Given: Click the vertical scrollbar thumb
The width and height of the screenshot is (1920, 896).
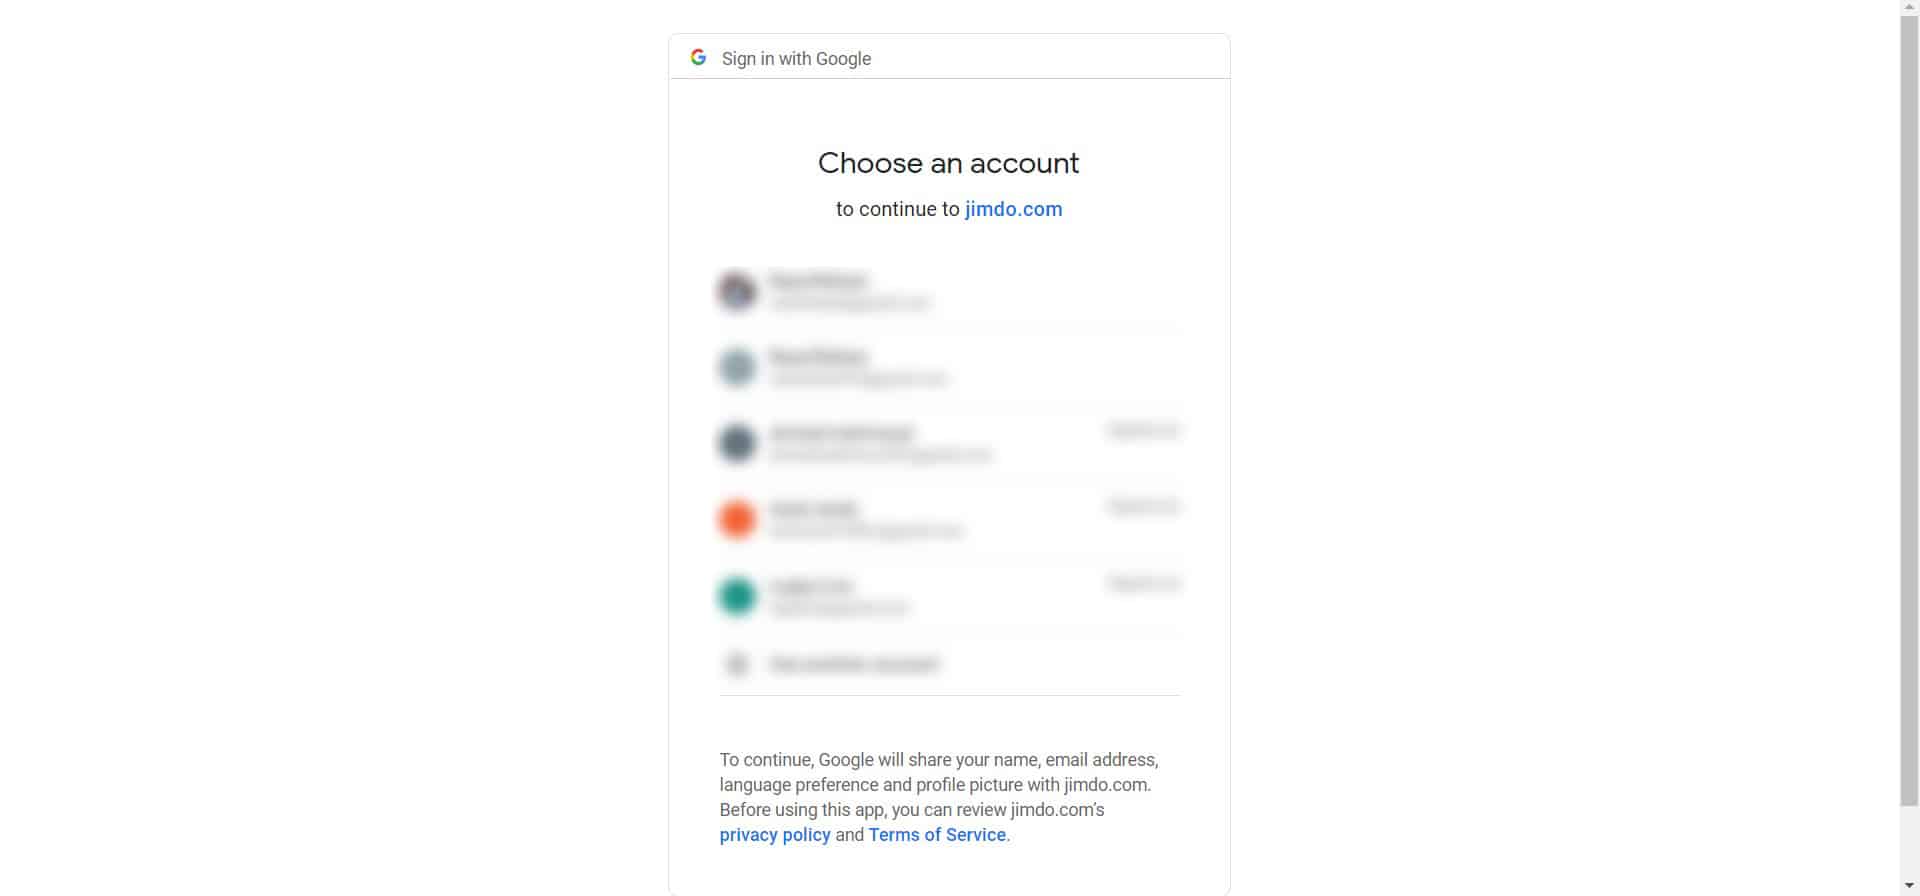Looking at the screenshot, I should click(x=1909, y=411).
